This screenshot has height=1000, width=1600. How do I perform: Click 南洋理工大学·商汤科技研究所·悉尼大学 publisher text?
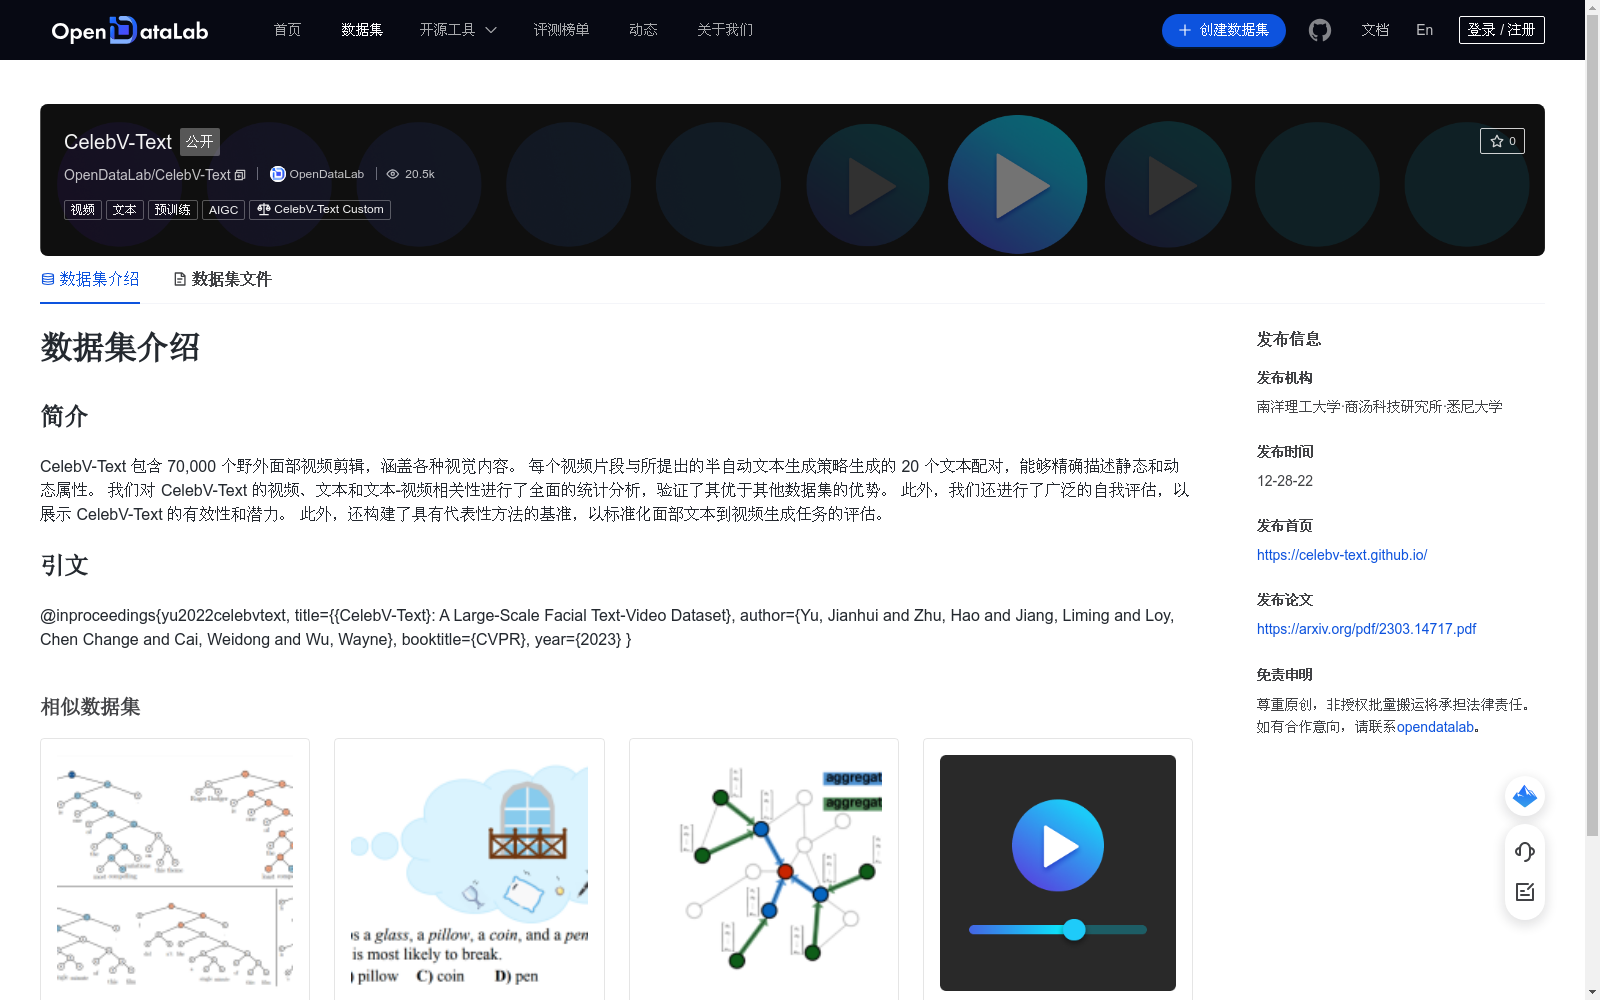[x=1380, y=407]
